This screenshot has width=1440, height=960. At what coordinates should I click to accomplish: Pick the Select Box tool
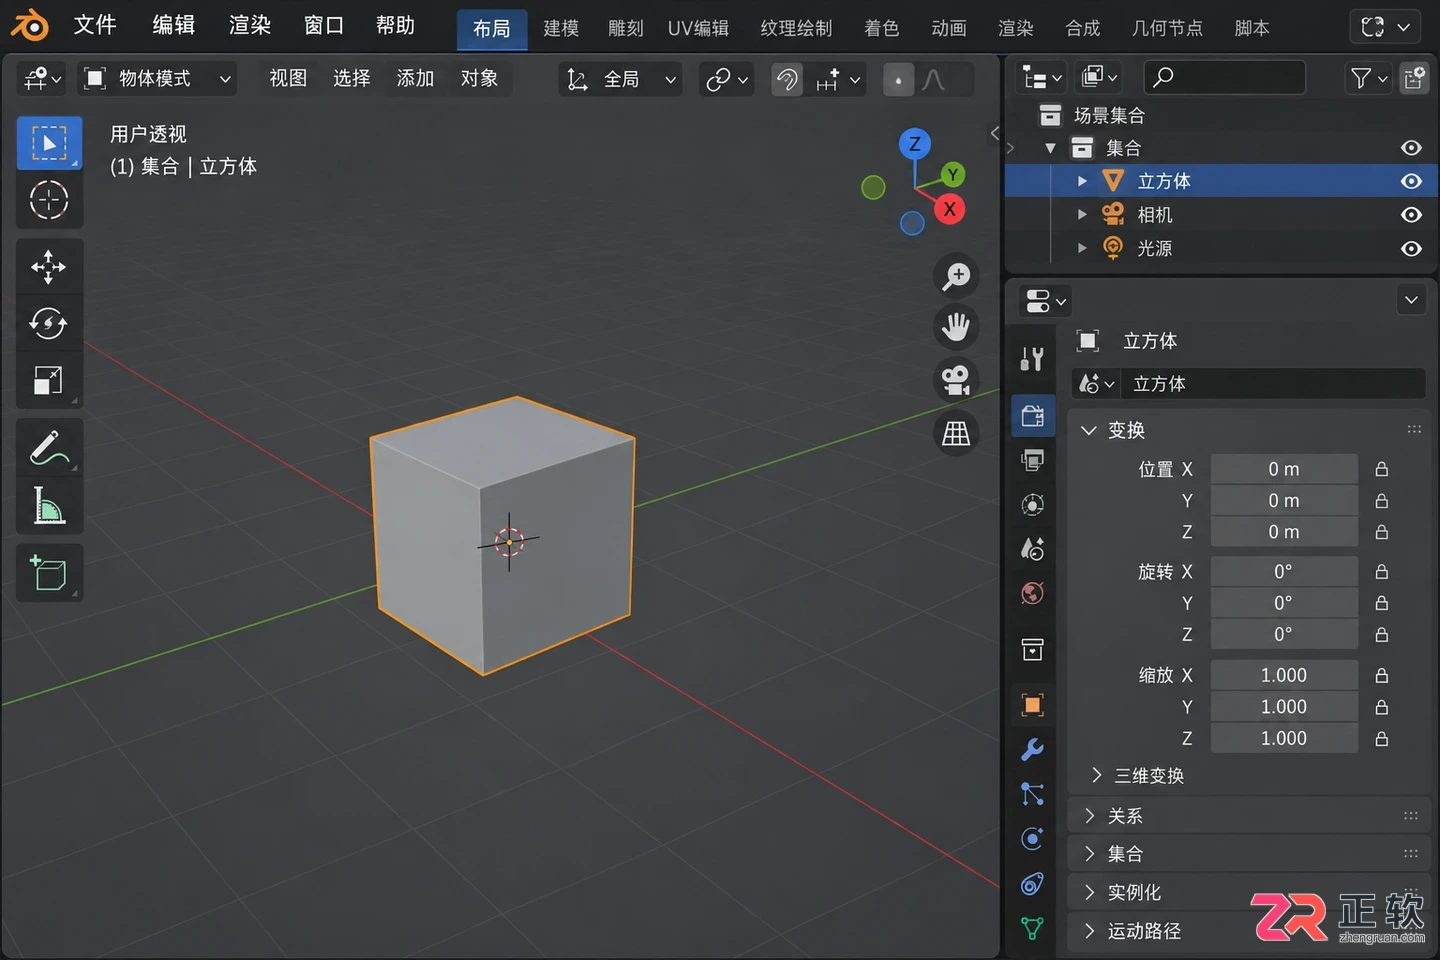(48, 143)
